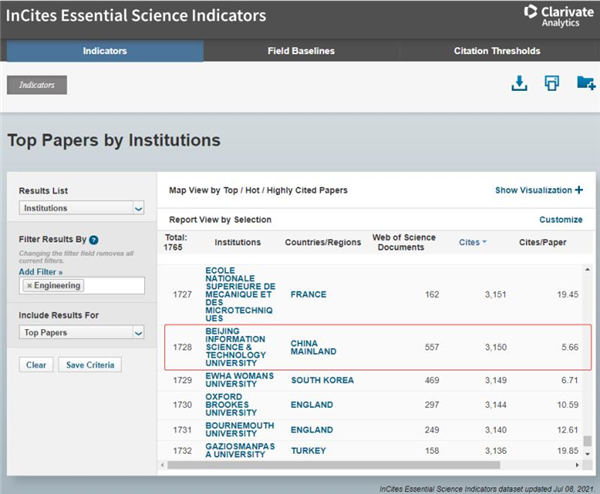Screen dimensions: 600x494
Task: Select the Indicators tab
Action: [x=104, y=51]
